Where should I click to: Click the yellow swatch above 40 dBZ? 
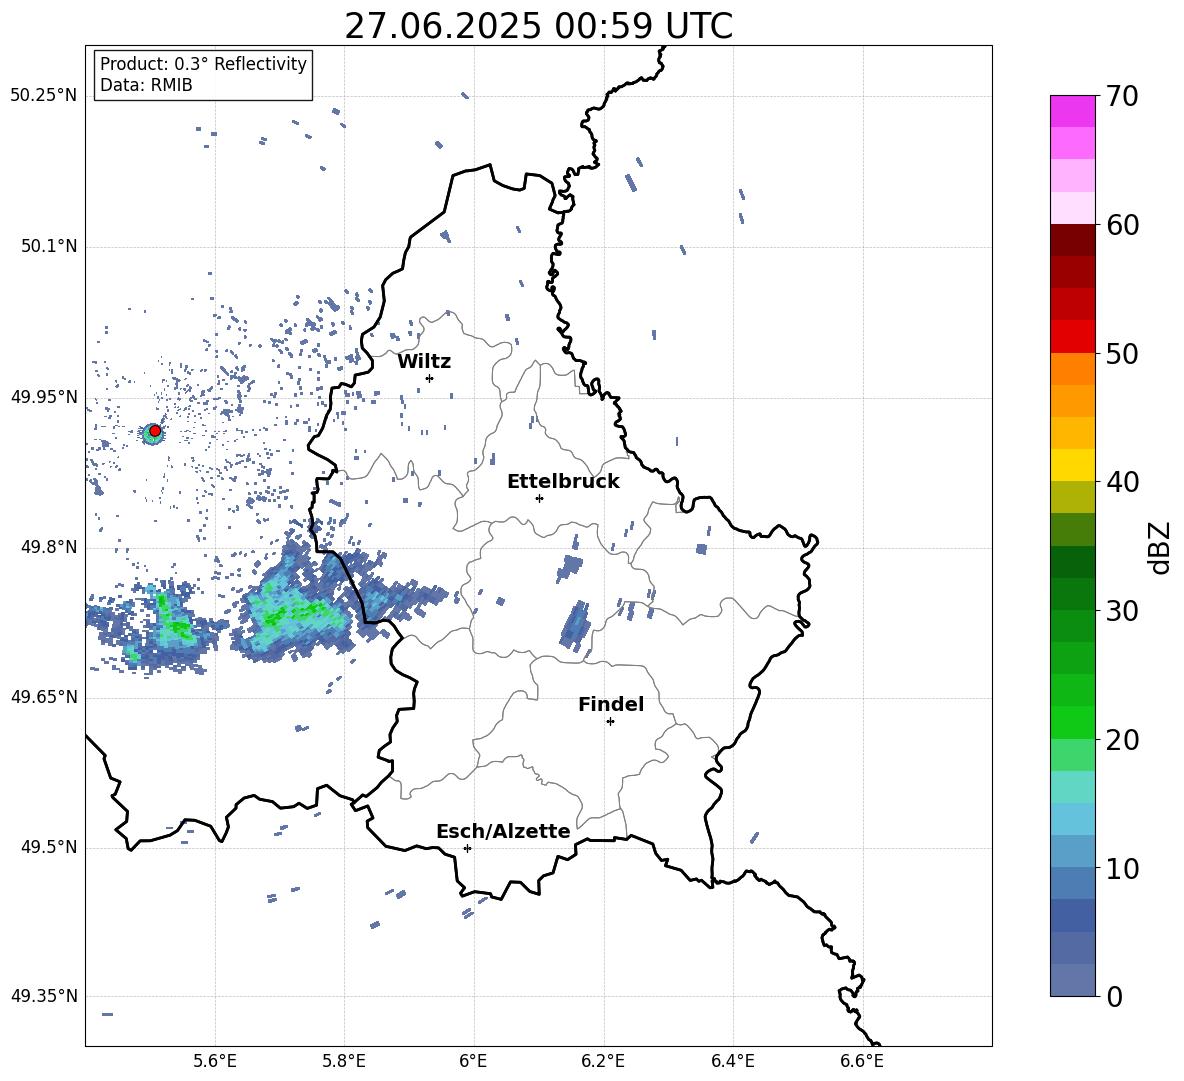tap(1073, 465)
